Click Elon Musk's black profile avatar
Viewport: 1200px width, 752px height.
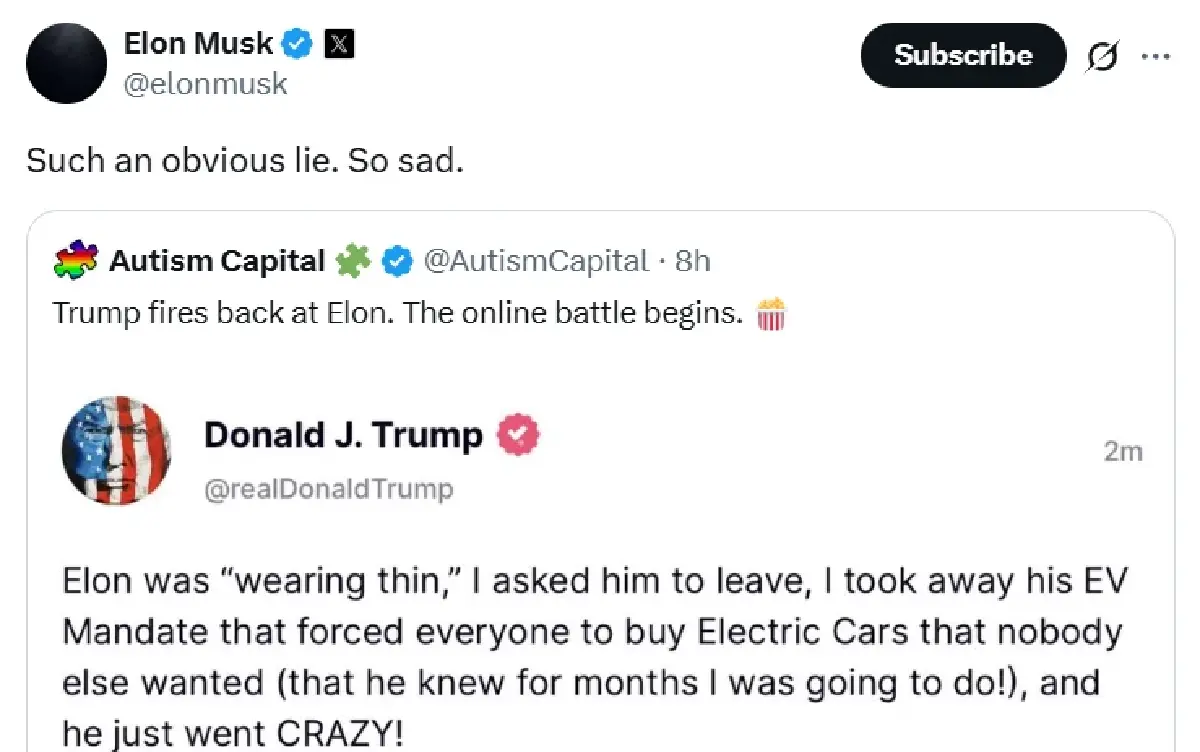point(66,63)
